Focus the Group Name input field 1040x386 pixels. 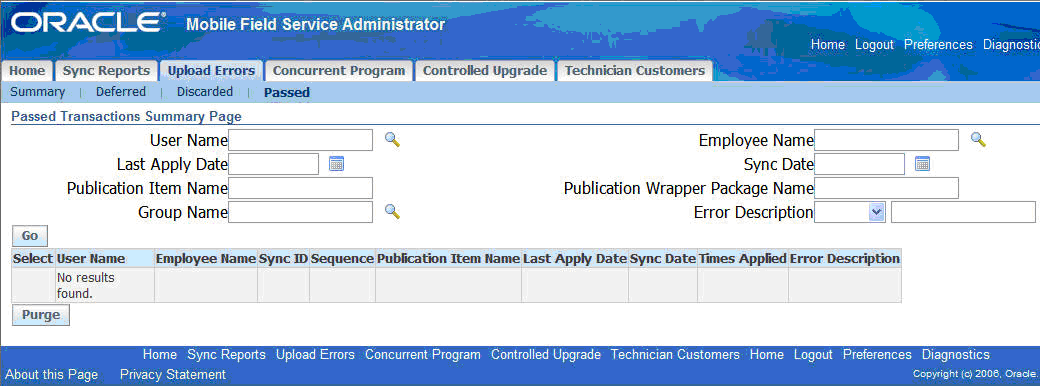click(300, 212)
